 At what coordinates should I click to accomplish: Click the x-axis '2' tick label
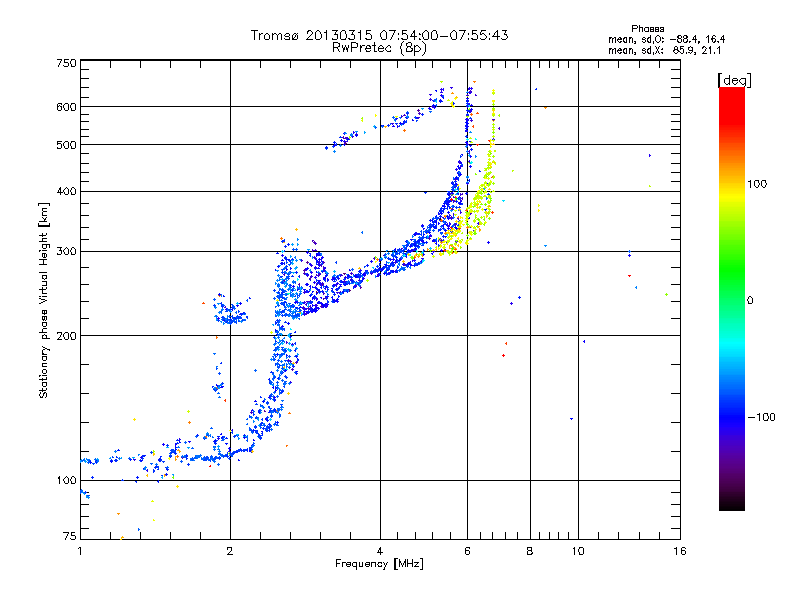coord(230,551)
